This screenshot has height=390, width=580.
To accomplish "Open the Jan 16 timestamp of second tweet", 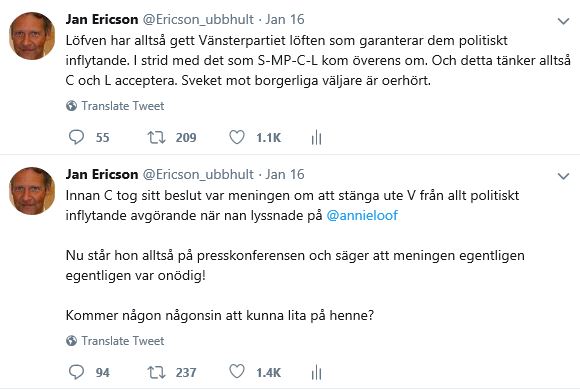I will (285, 174).
